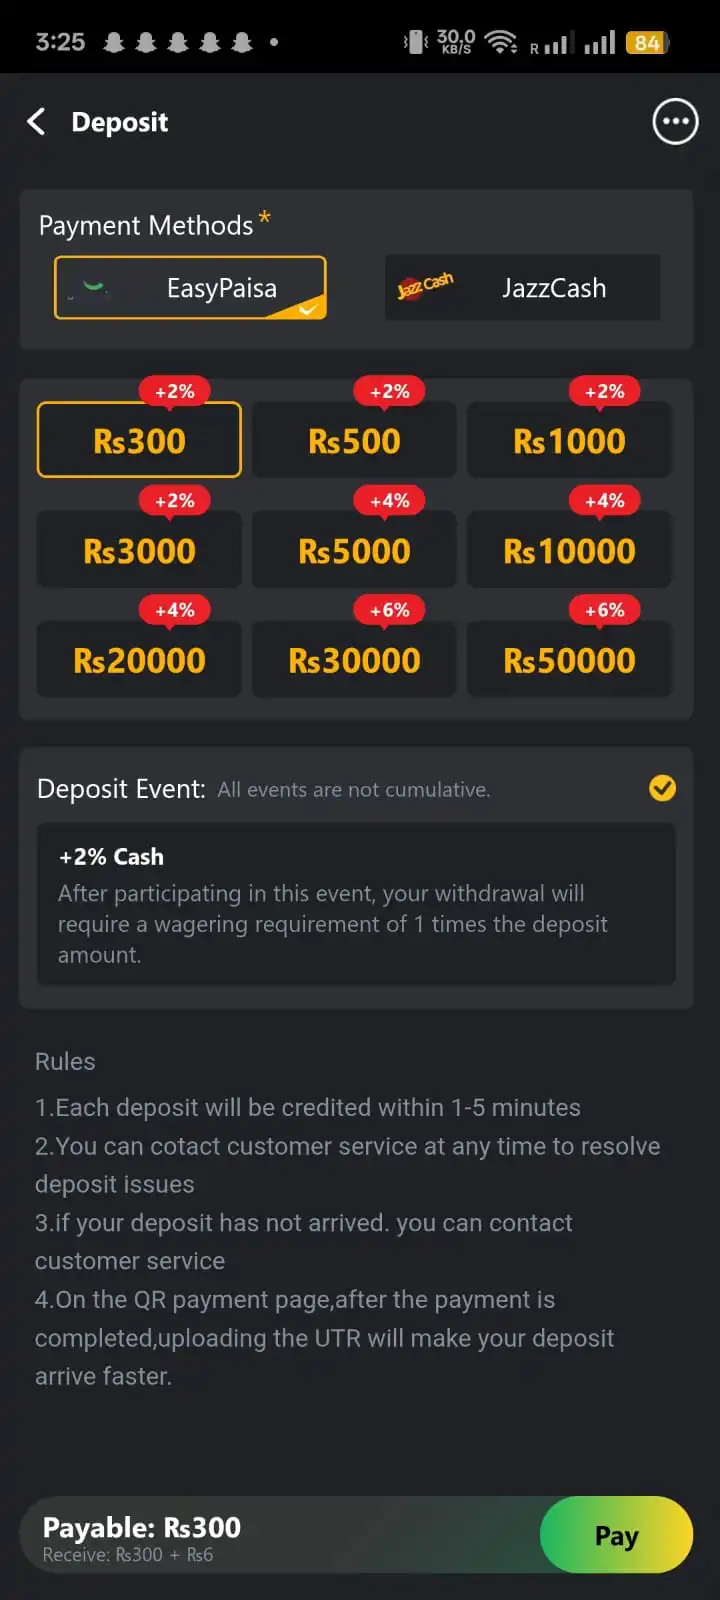Select the Rs10000 amount tile
The width and height of the screenshot is (720, 1600).
tap(569, 551)
